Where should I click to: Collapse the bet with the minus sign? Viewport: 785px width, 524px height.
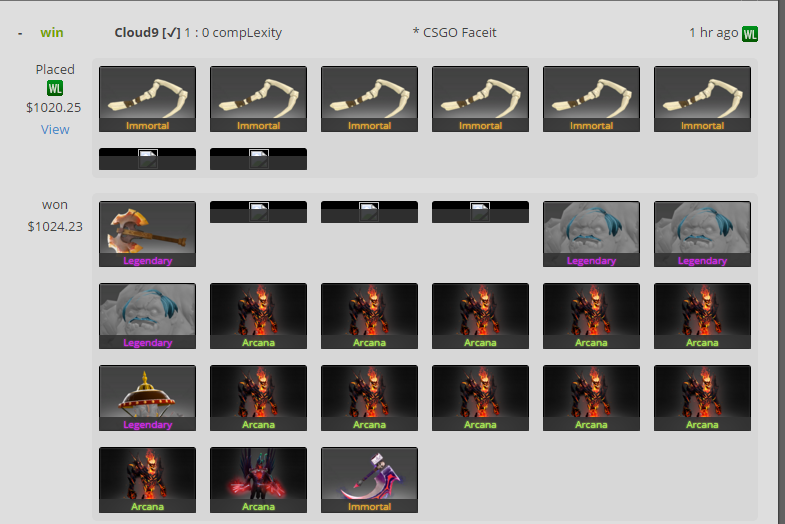point(20,34)
